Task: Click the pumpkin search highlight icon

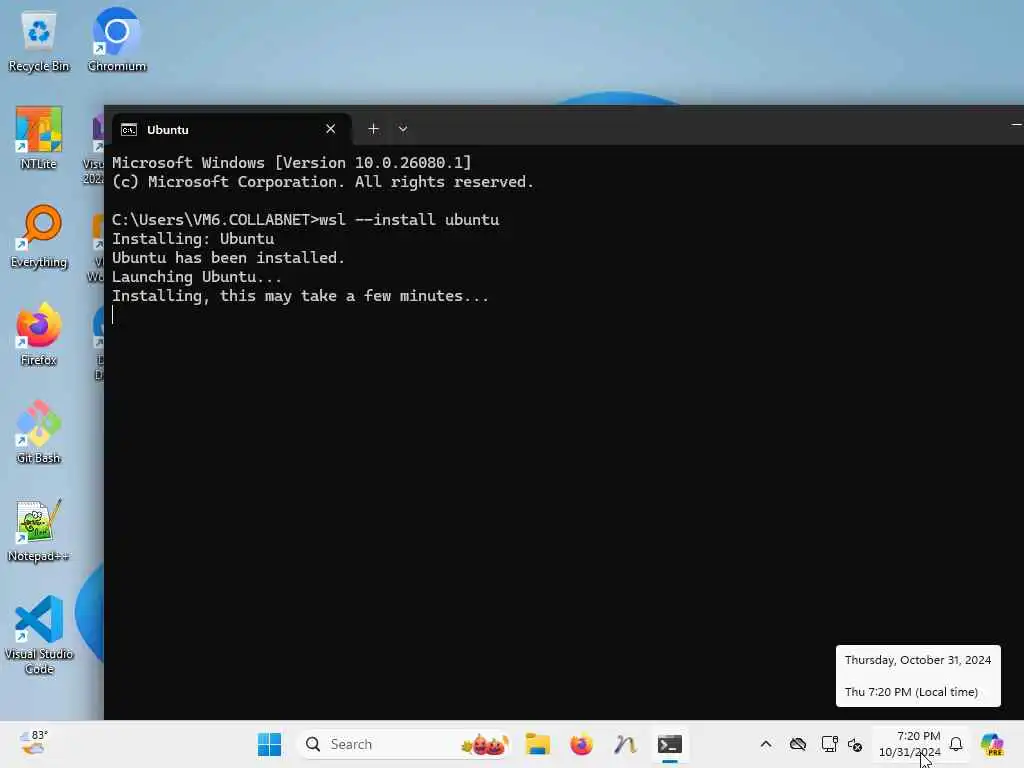Action: (485, 744)
